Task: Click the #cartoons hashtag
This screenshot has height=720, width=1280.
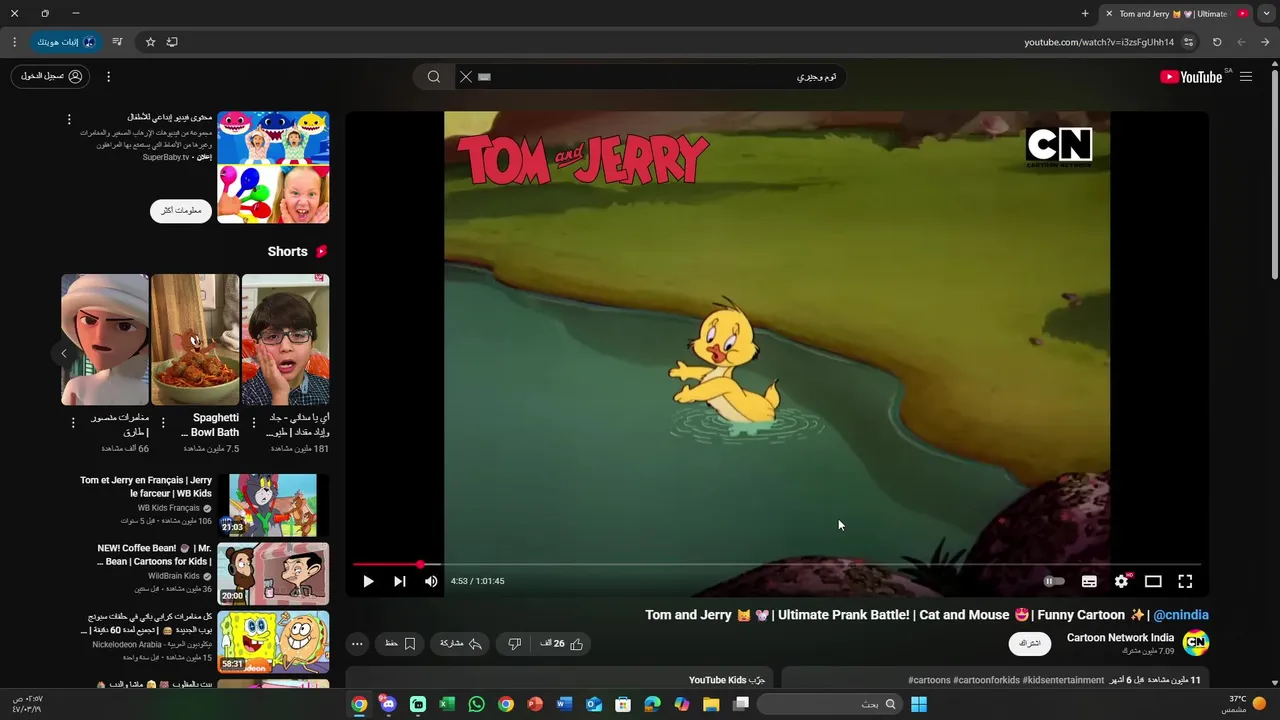Action: point(929,680)
